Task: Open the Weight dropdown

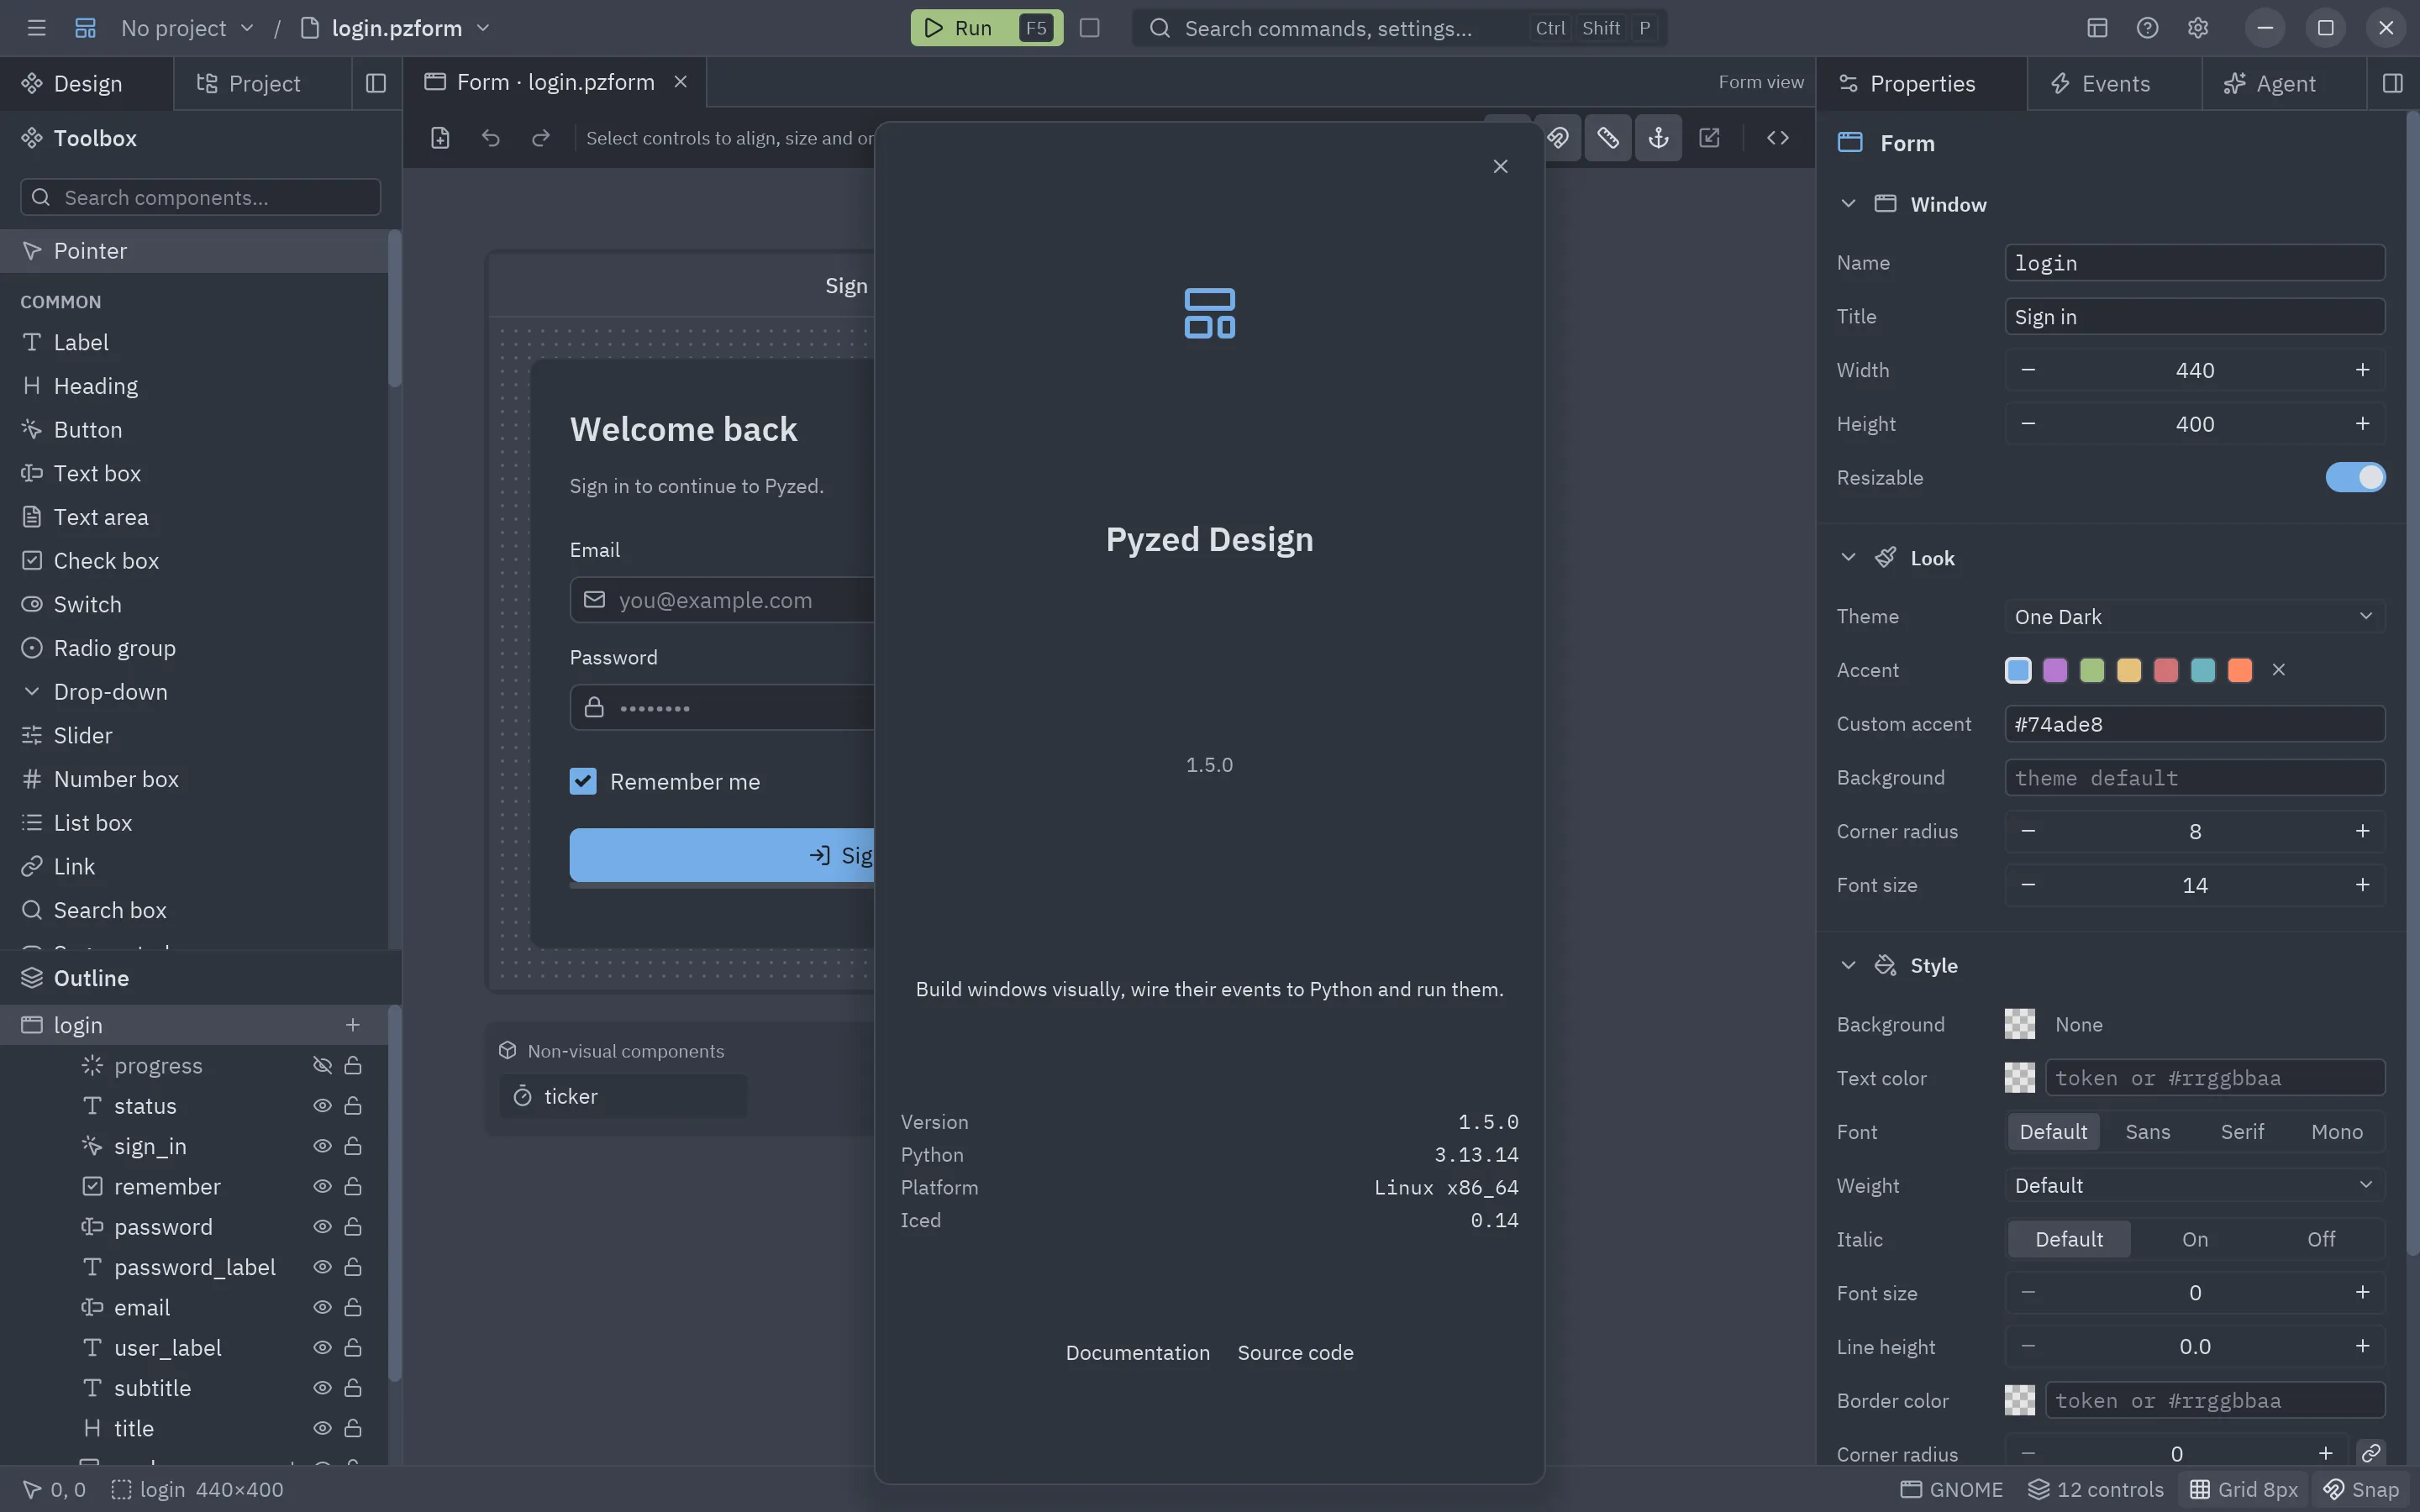Action: coord(2194,1185)
